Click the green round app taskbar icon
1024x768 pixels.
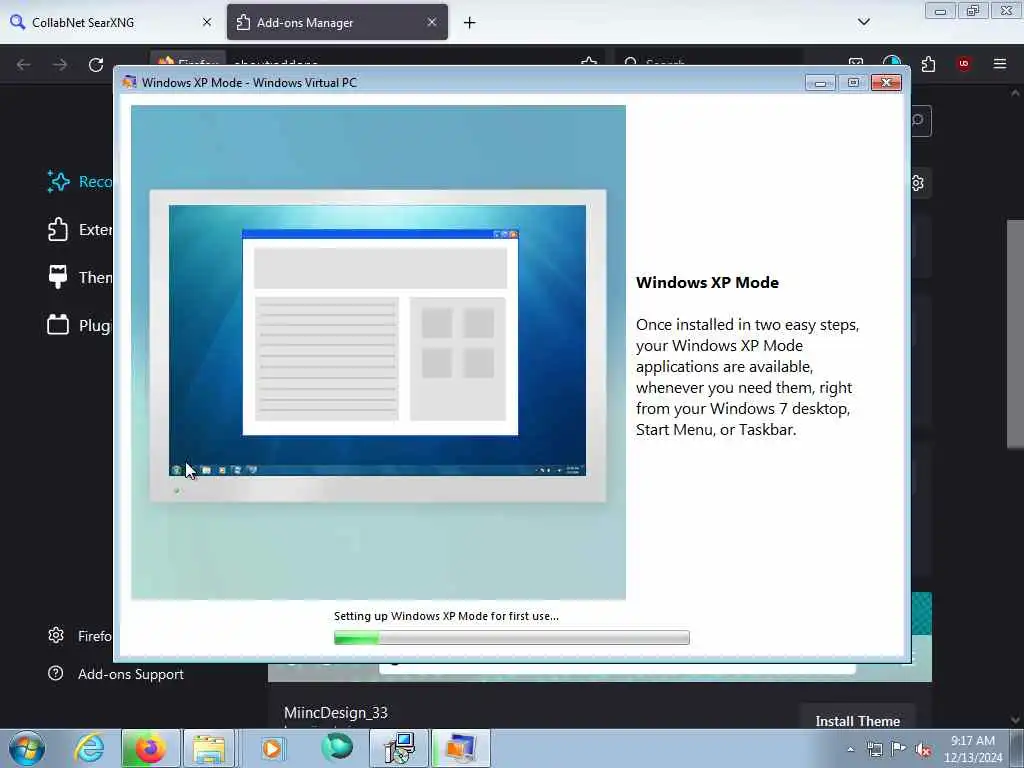(x=337, y=747)
